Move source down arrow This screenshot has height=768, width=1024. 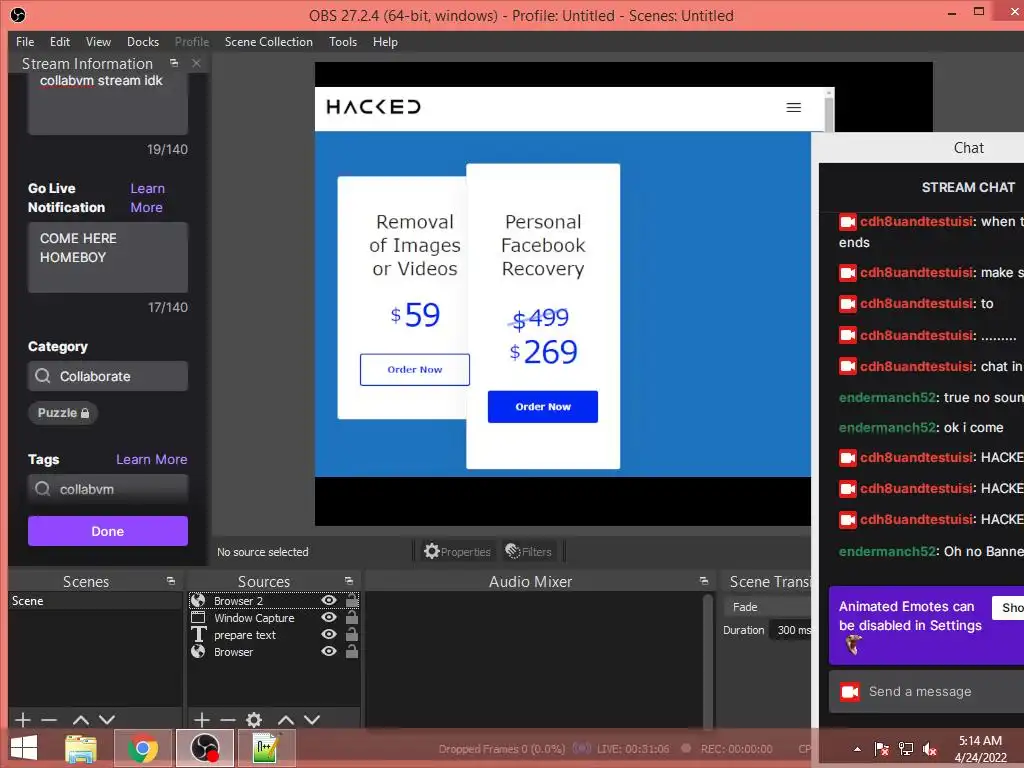click(x=312, y=720)
